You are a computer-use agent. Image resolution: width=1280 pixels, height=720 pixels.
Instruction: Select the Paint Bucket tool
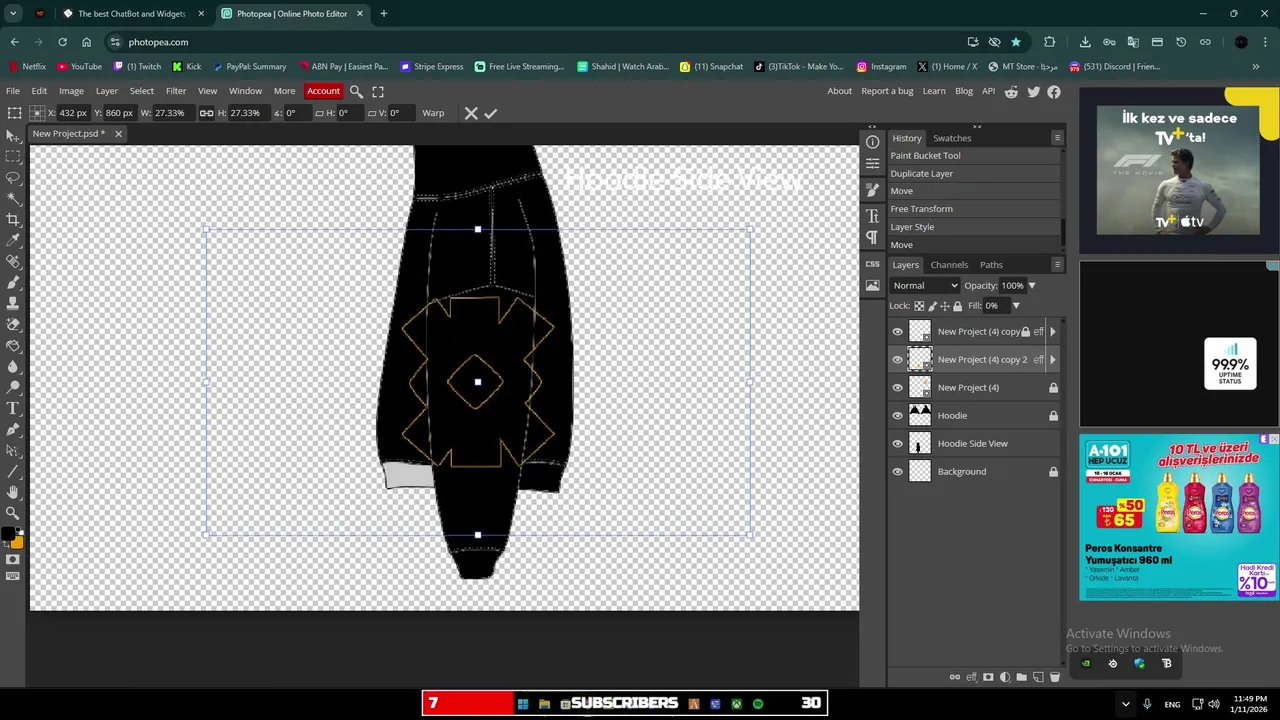point(13,346)
